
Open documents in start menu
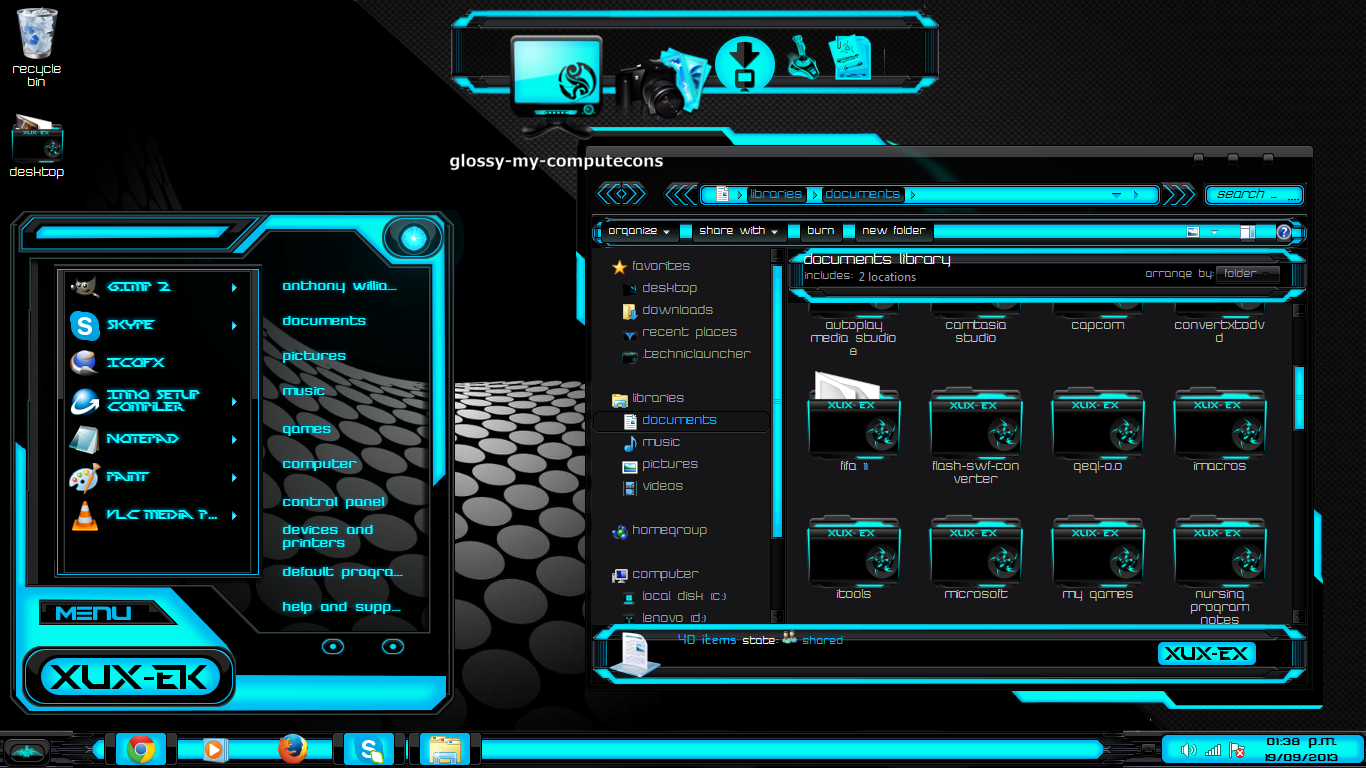point(324,321)
